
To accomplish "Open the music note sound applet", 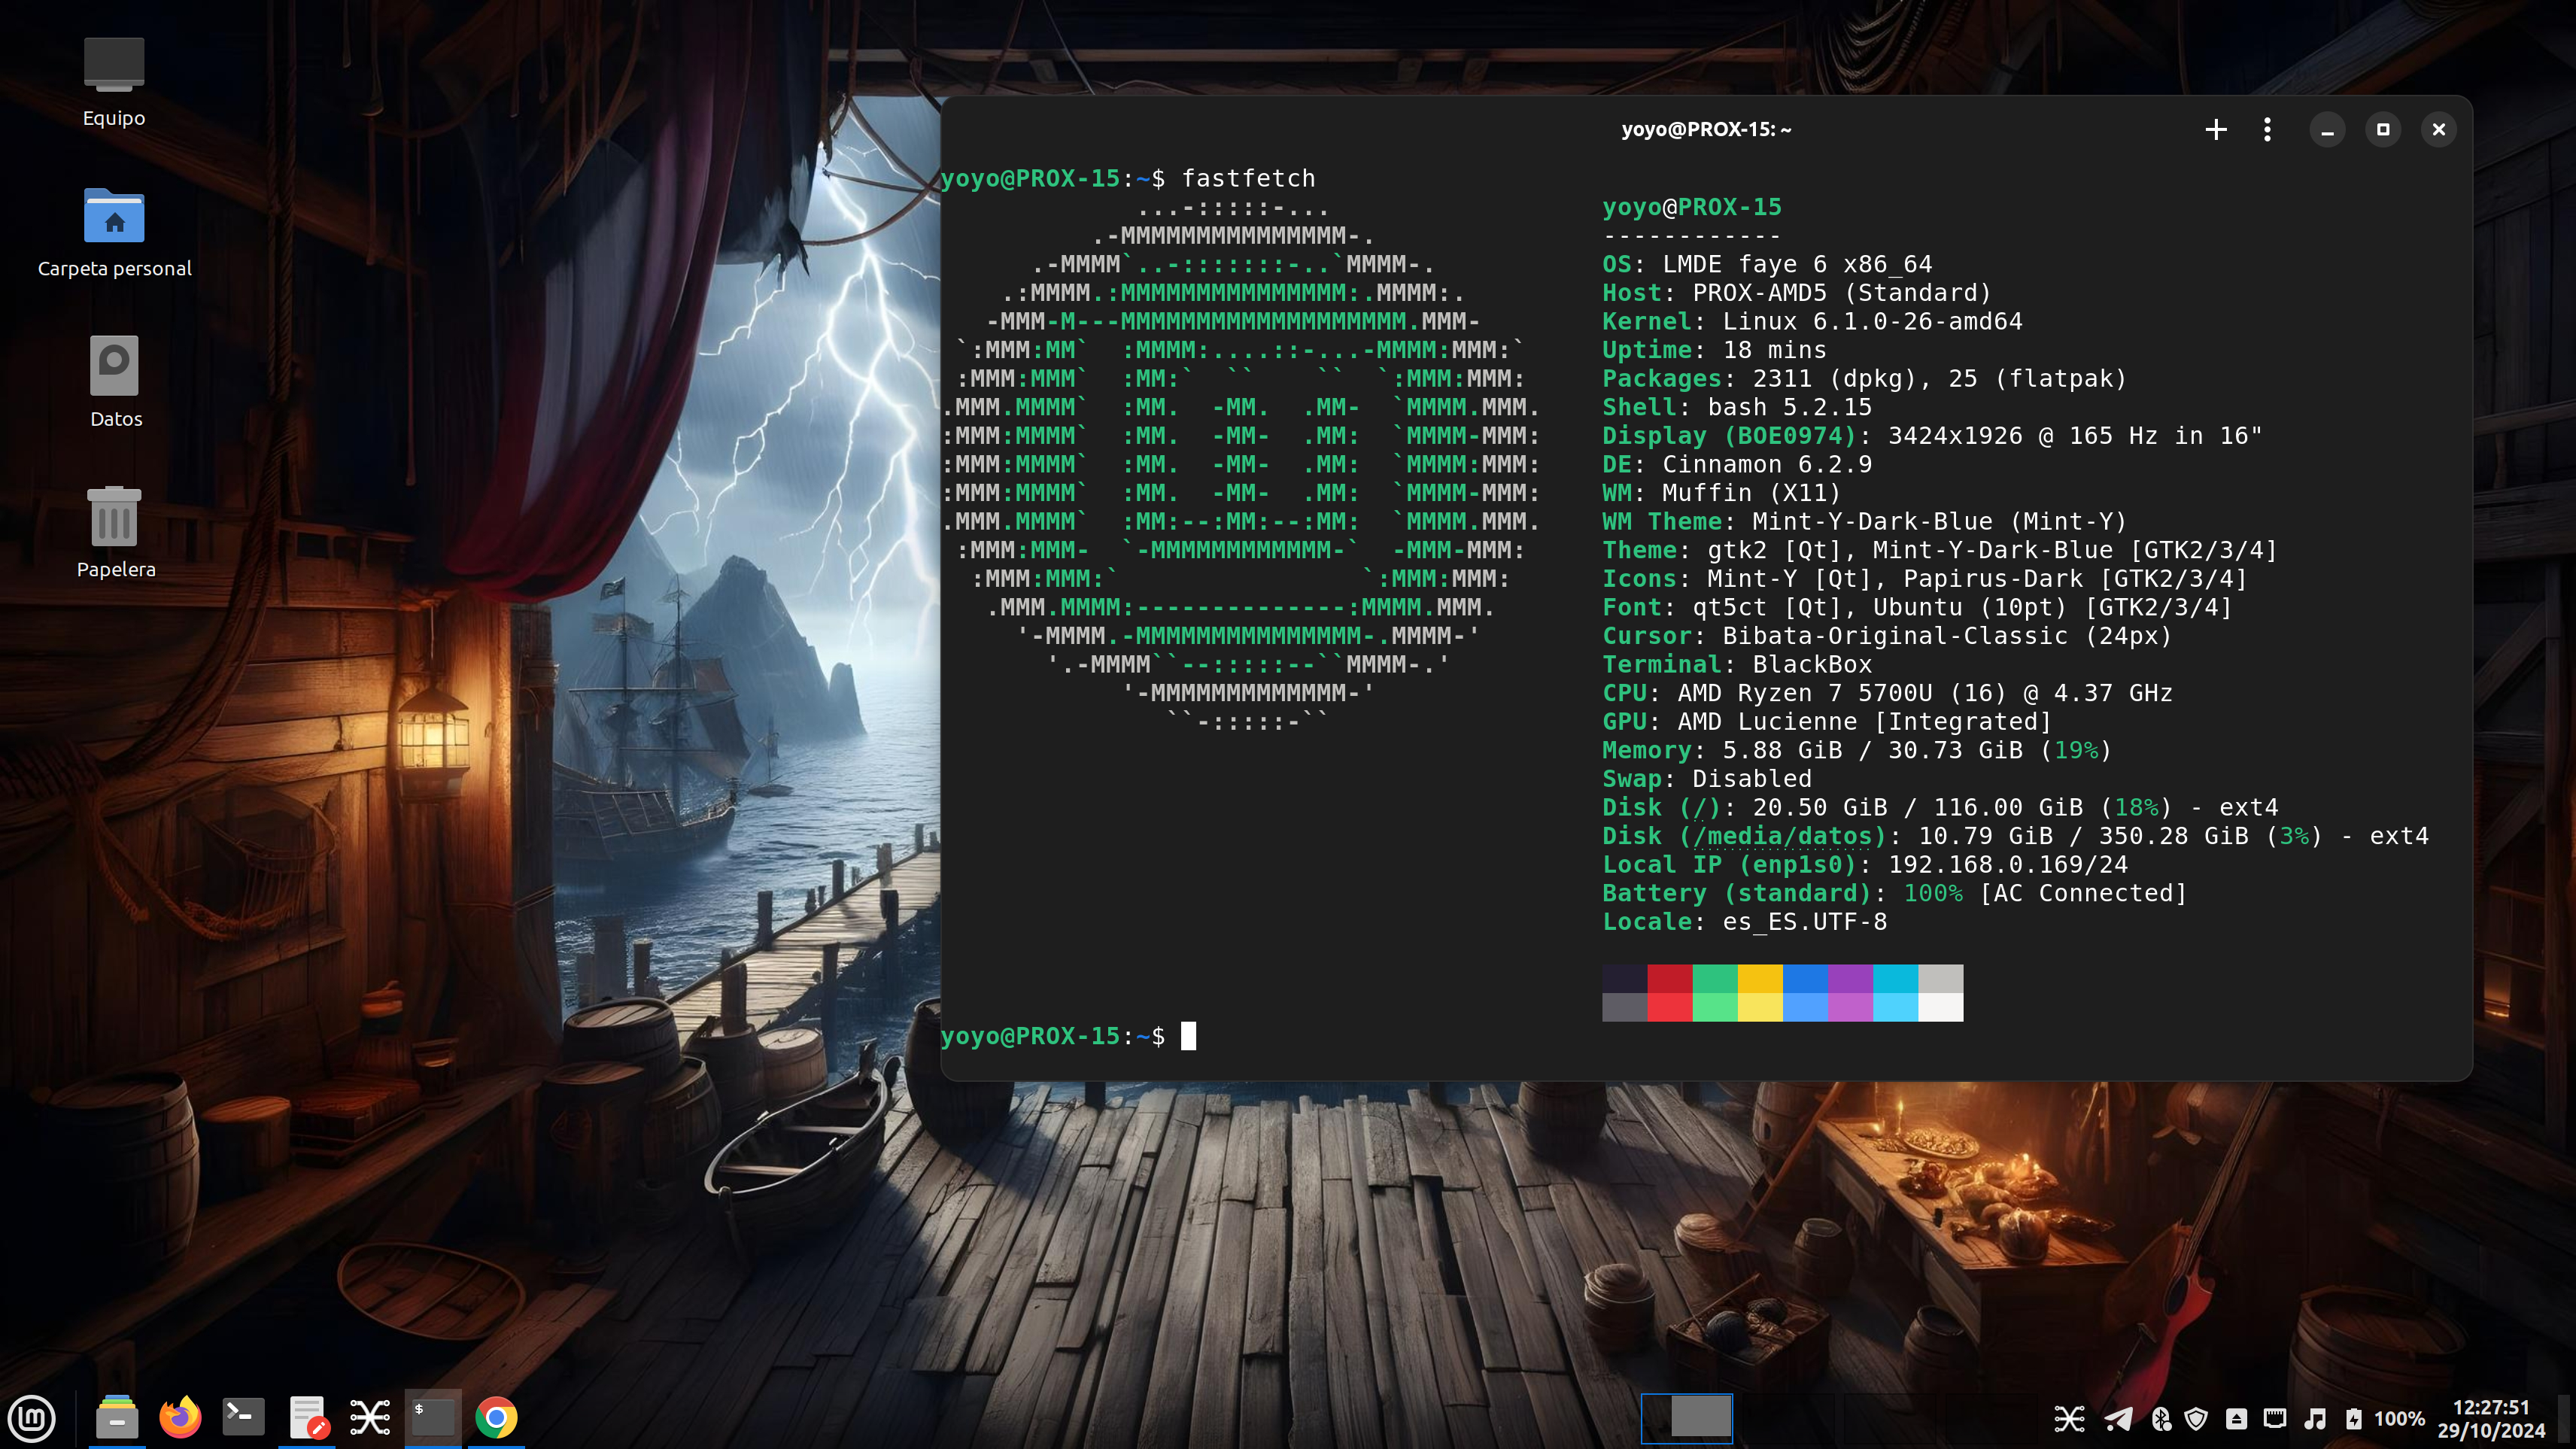I will coord(2314,1418).
